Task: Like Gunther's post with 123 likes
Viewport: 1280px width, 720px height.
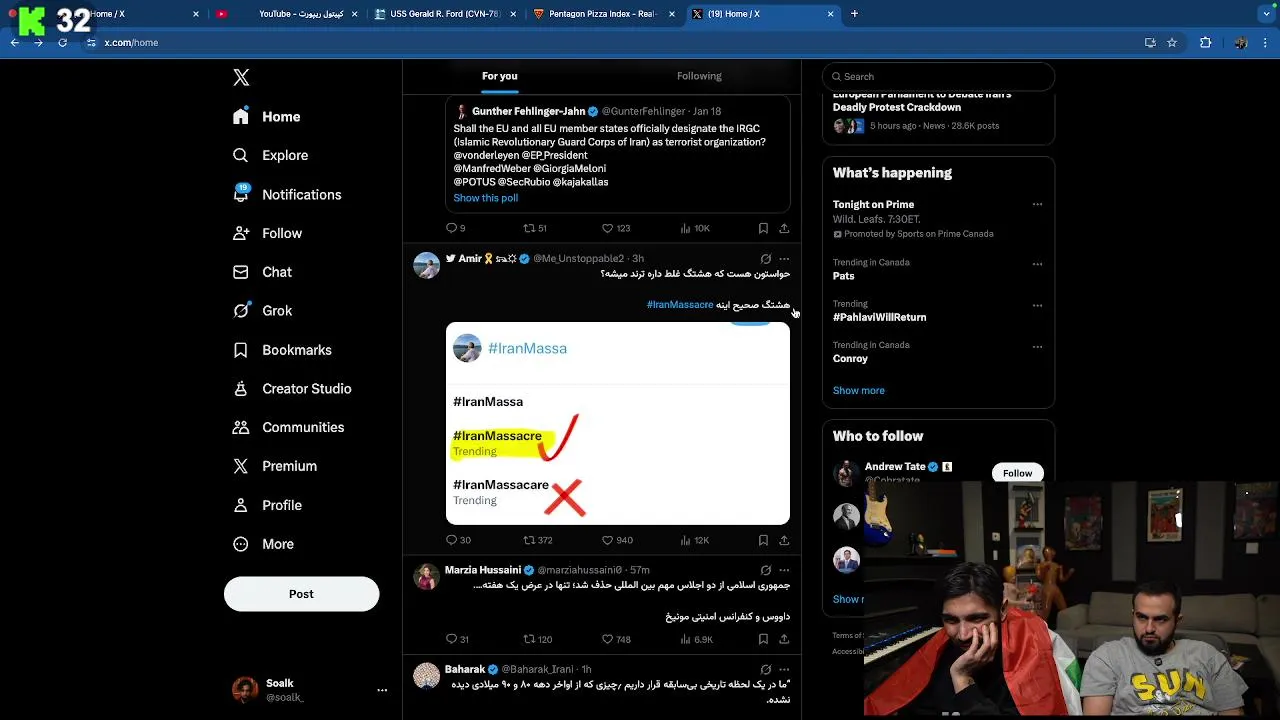Action: click(x=616, y=228)
